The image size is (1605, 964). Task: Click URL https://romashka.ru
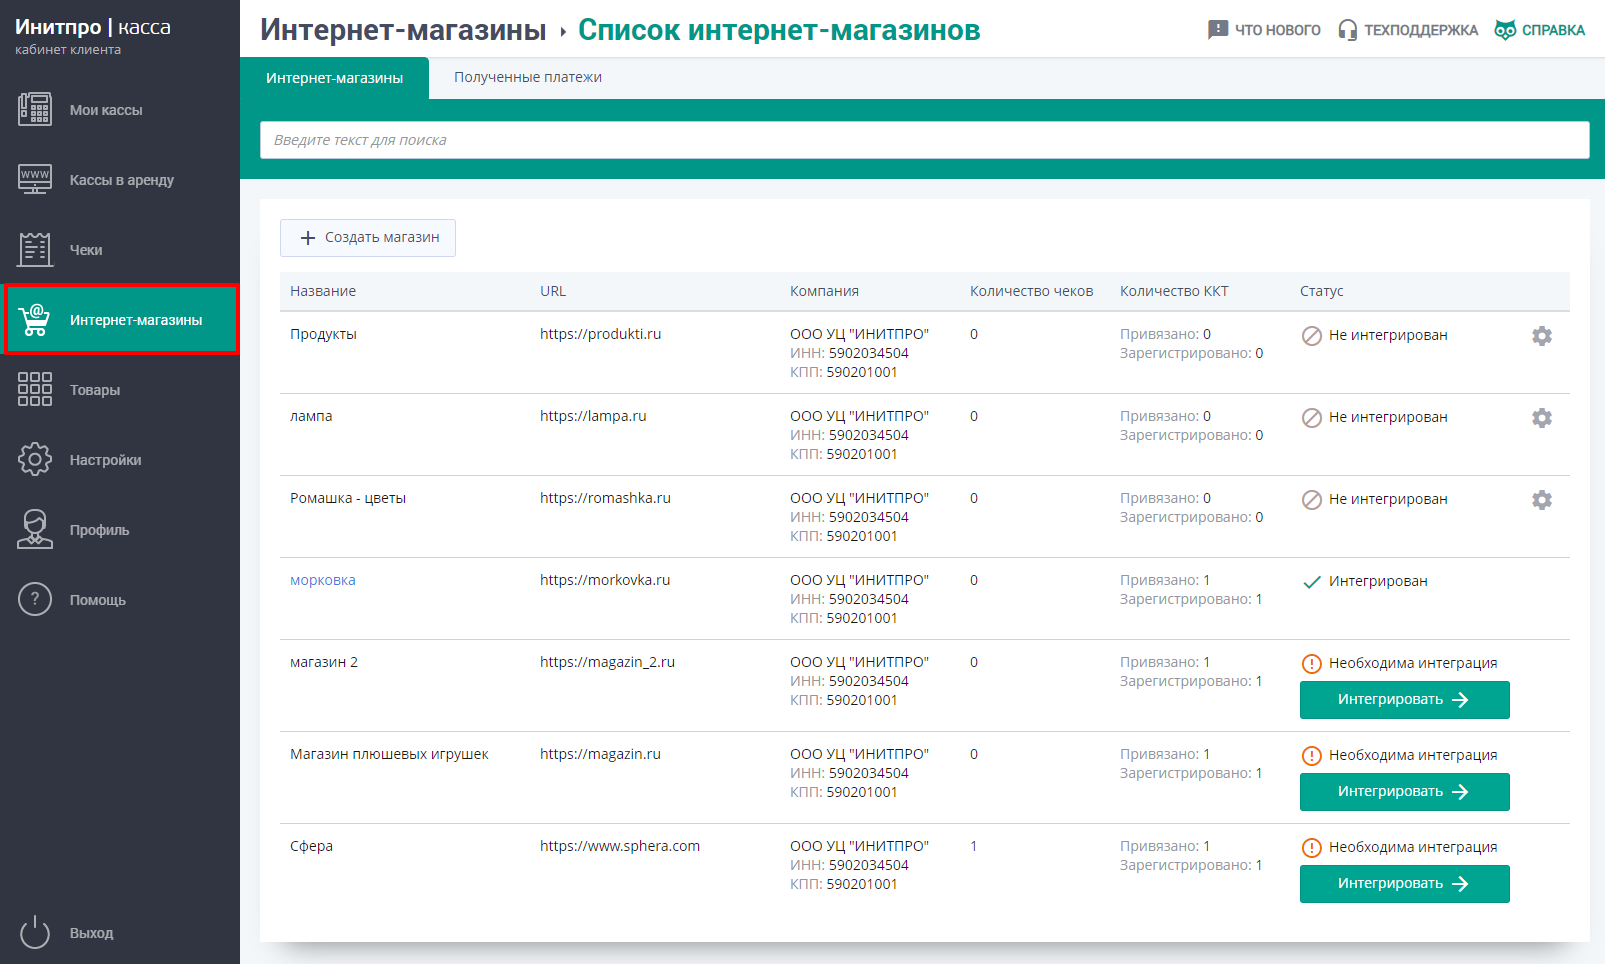click(x=605, y=498)
